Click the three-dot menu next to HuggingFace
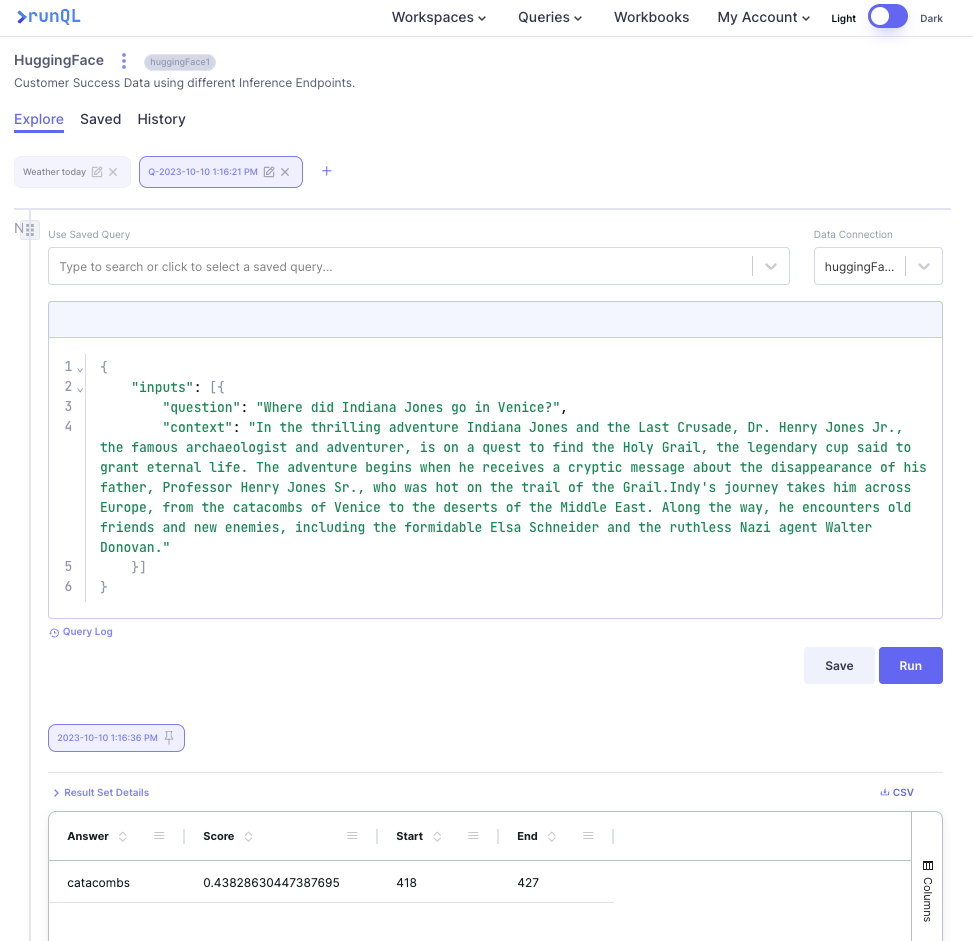This screenshot has height=941, width=973. coord(124,61)
